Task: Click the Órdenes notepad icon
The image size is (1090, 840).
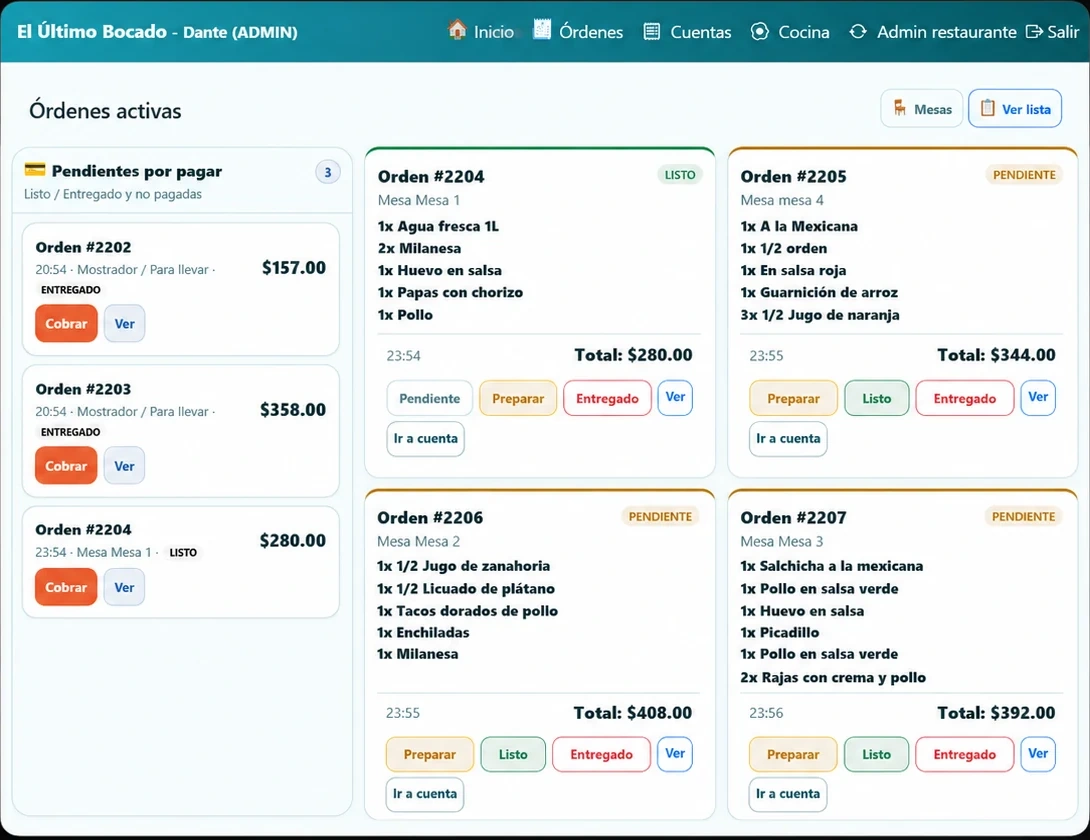Action: (542, 30)
